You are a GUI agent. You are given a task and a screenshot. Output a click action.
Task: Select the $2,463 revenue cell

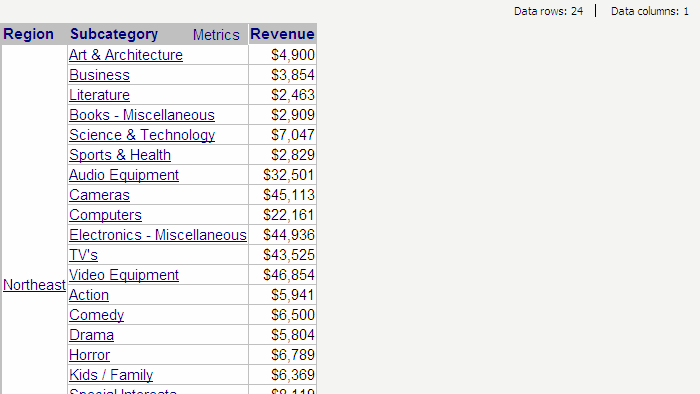tap(282, 95)
